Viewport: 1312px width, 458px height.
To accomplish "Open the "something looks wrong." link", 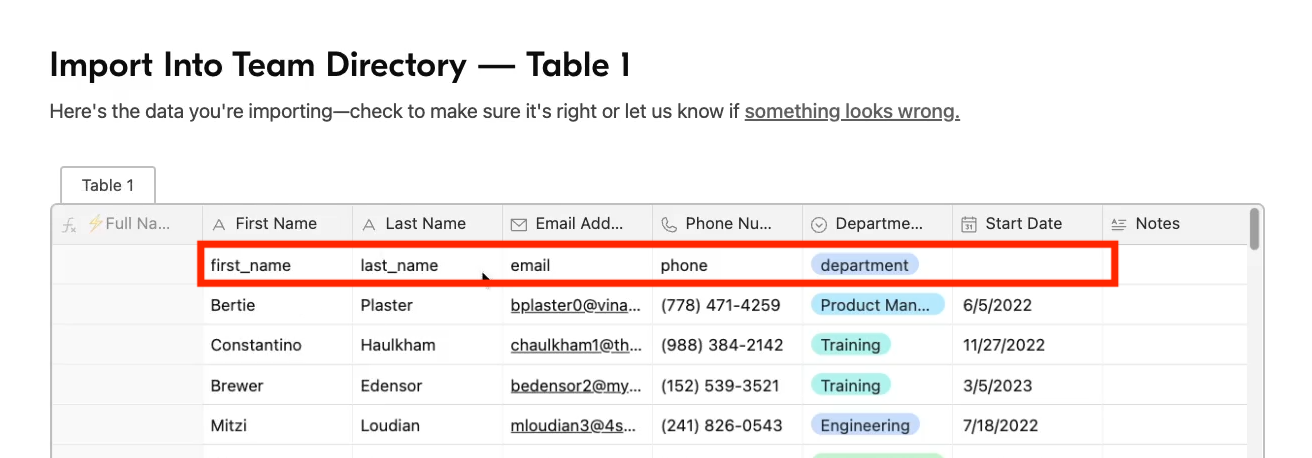I will click(852, 111).
